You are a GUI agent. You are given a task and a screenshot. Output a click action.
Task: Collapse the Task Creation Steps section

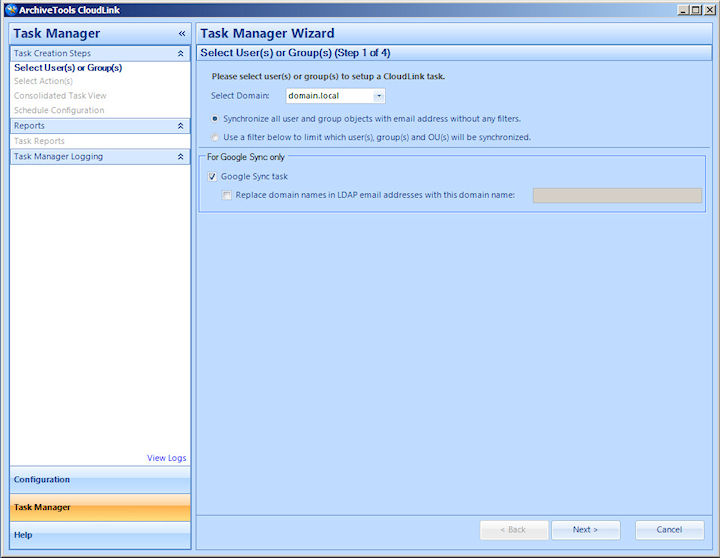point(180,54)
